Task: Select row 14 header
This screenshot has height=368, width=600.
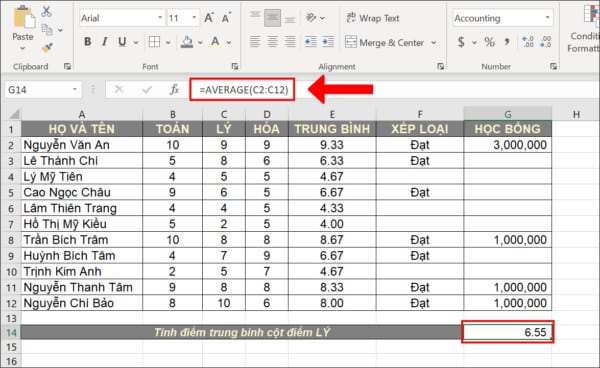Action: (11, 332)
